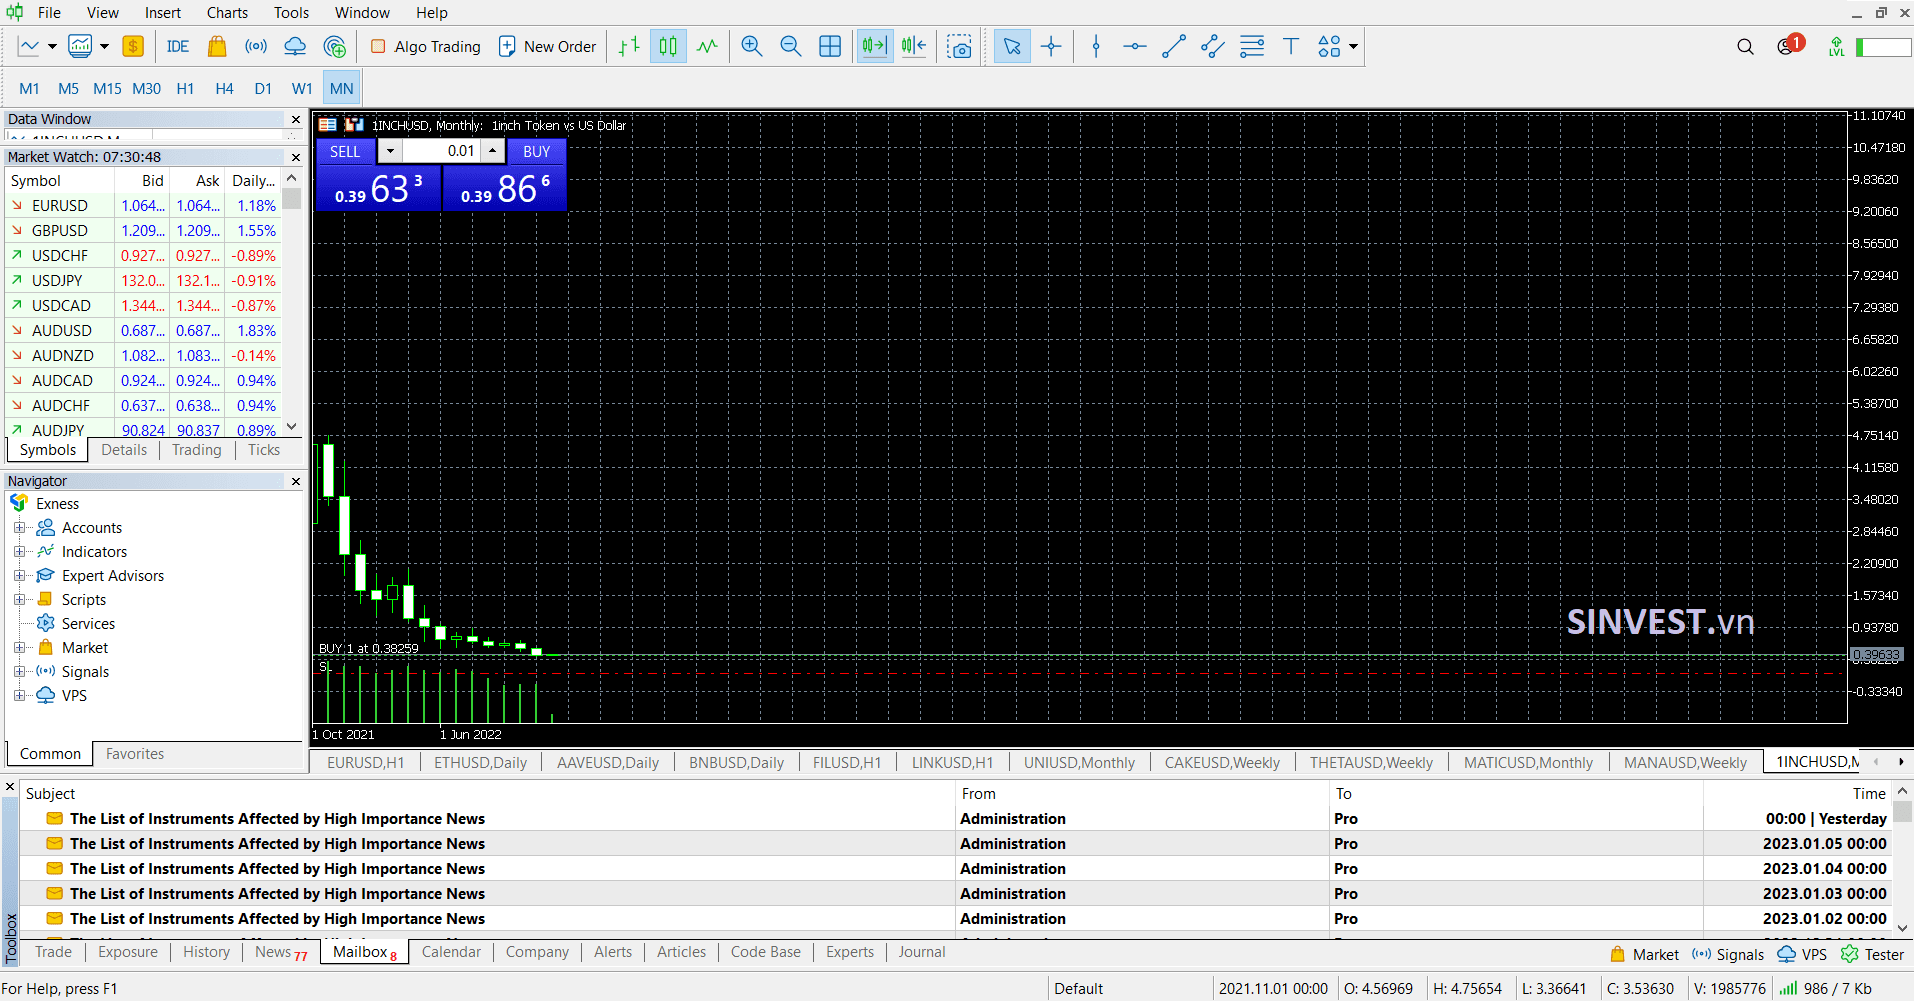Expand the Scripts tree node

pyautogui.click(x=19, y=599)
